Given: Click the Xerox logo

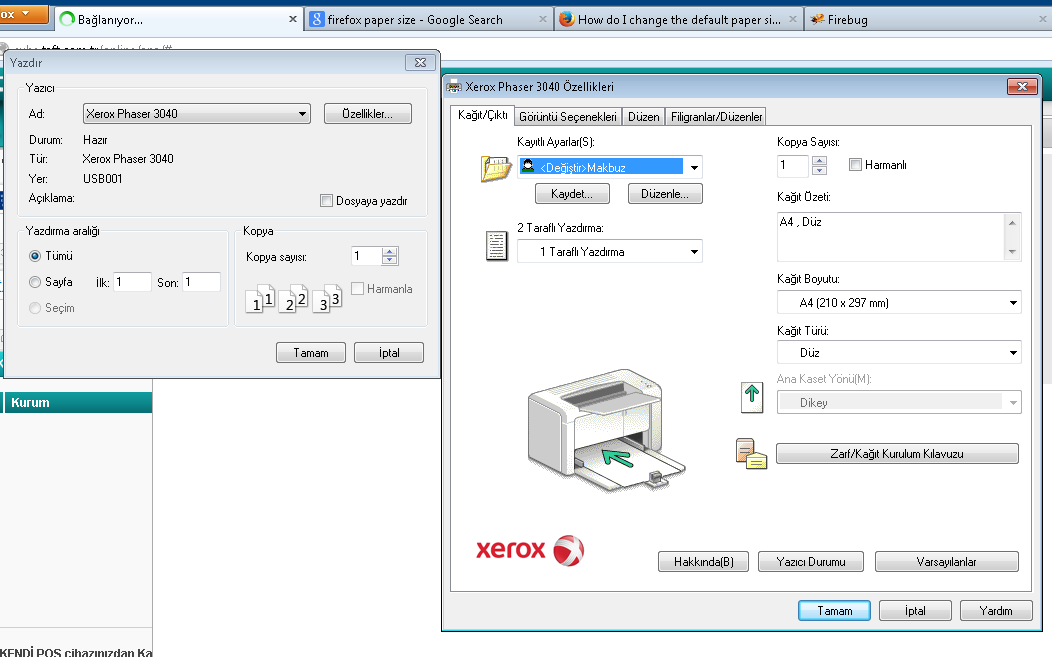Looking at the screenshot, I should click(530, 550).
